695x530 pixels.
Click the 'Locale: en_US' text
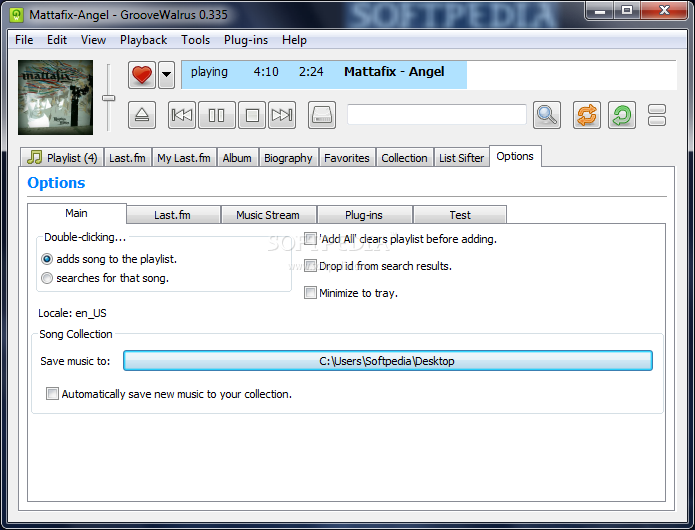[x=72, y=313]
